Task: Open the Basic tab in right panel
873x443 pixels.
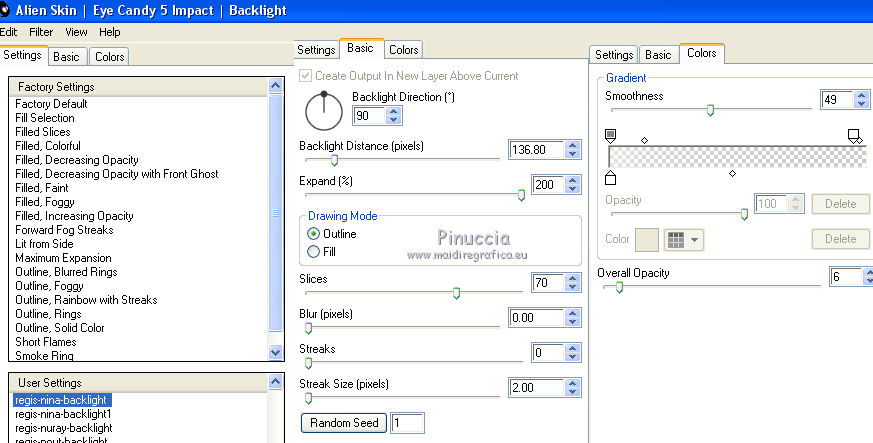Action: [x=658, y=55]
